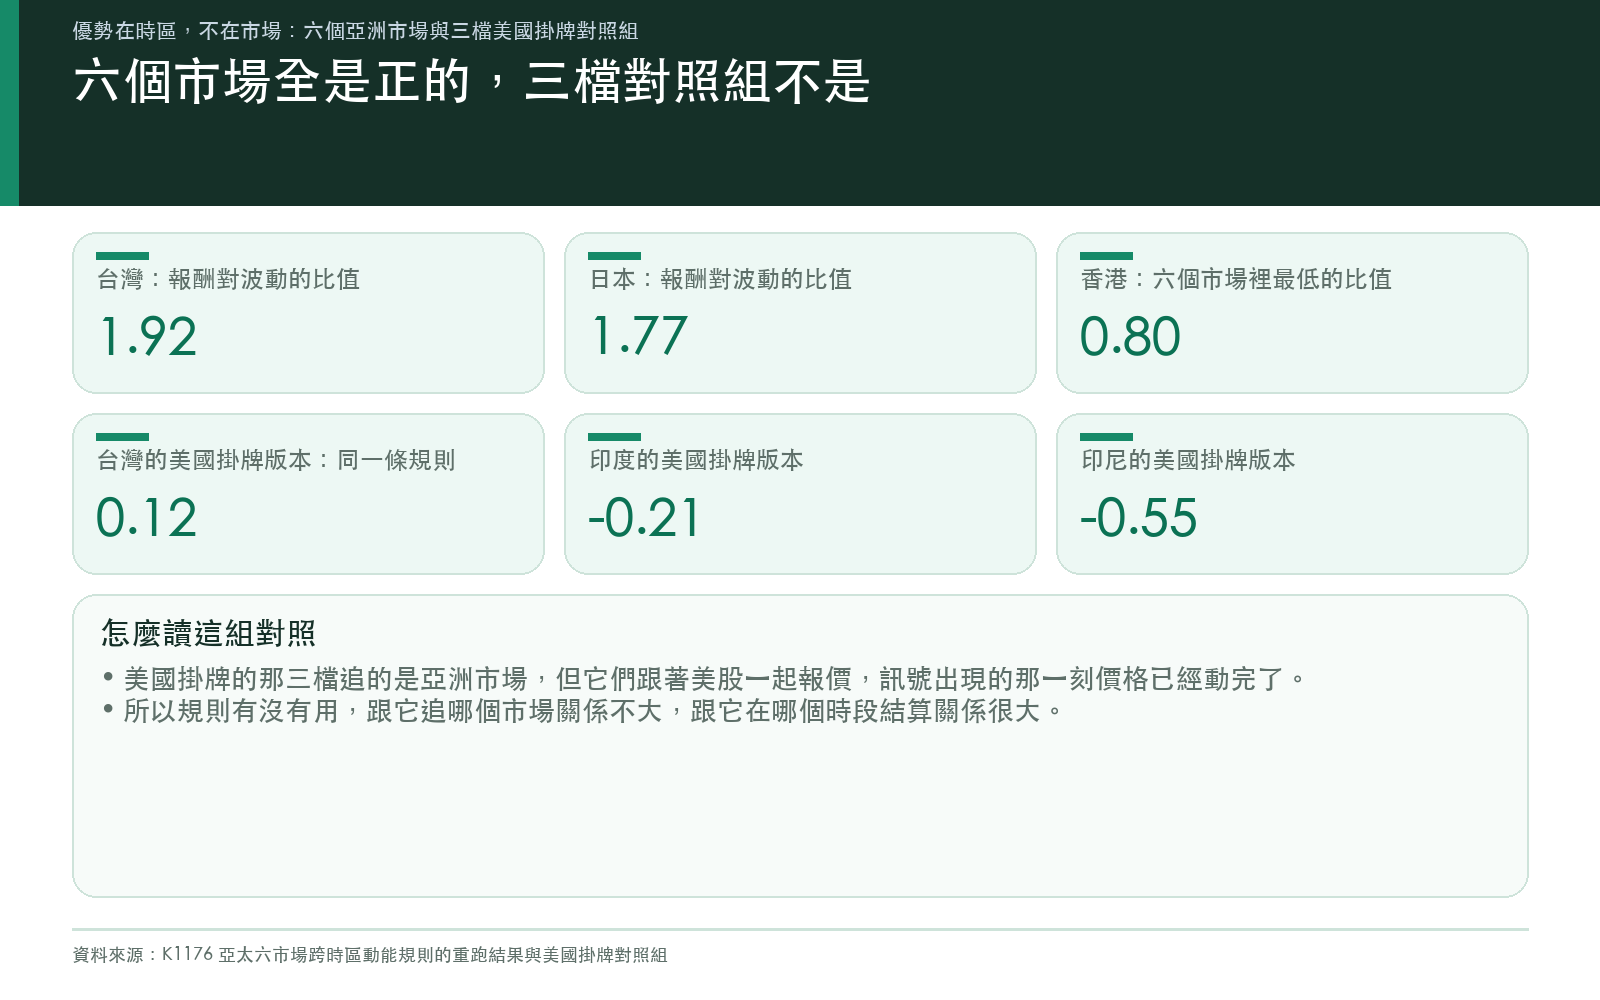Click the value 1.92

[147, 337]
